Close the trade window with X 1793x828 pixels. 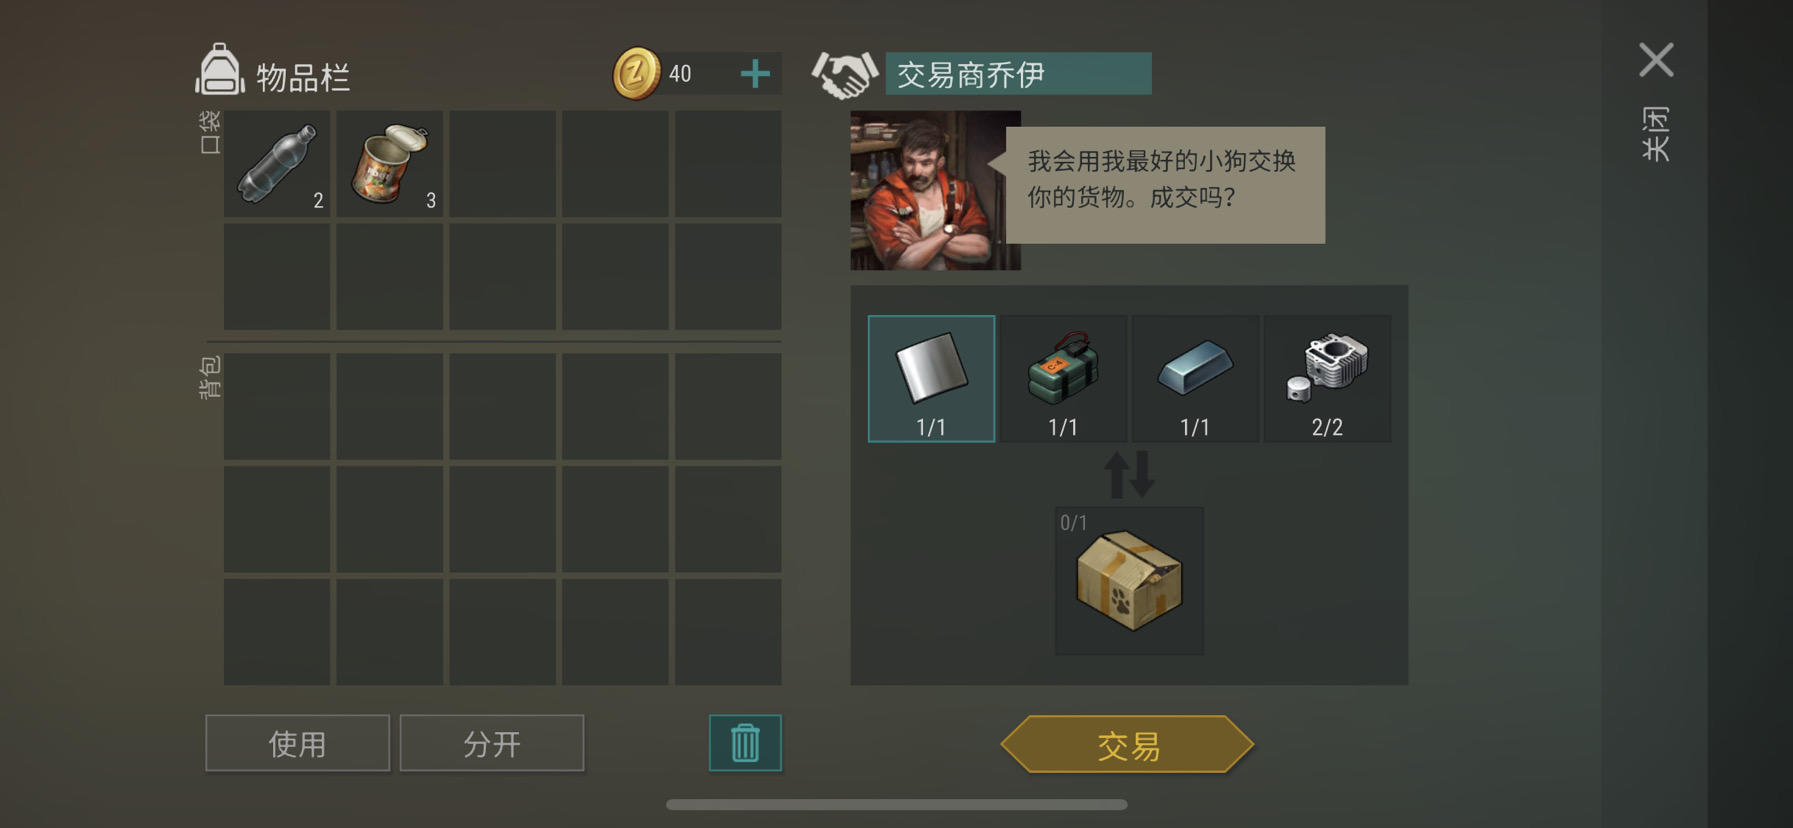tap(1656, 60)
